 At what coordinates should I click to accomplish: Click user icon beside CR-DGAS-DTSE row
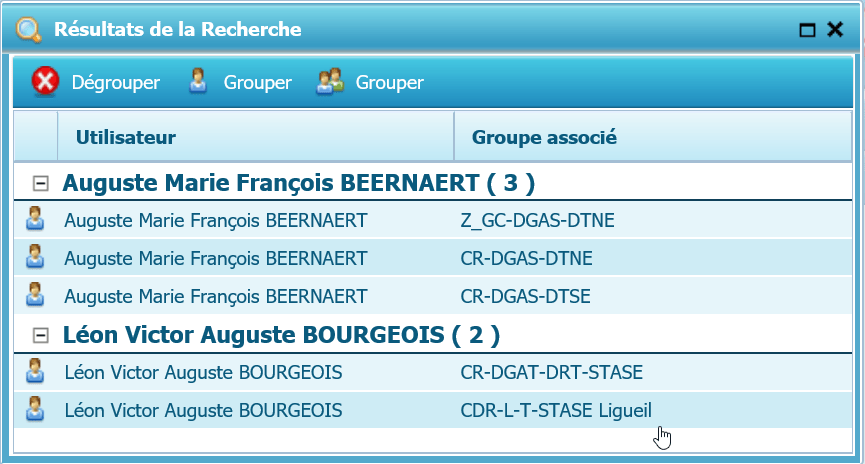tap(35, 296)
